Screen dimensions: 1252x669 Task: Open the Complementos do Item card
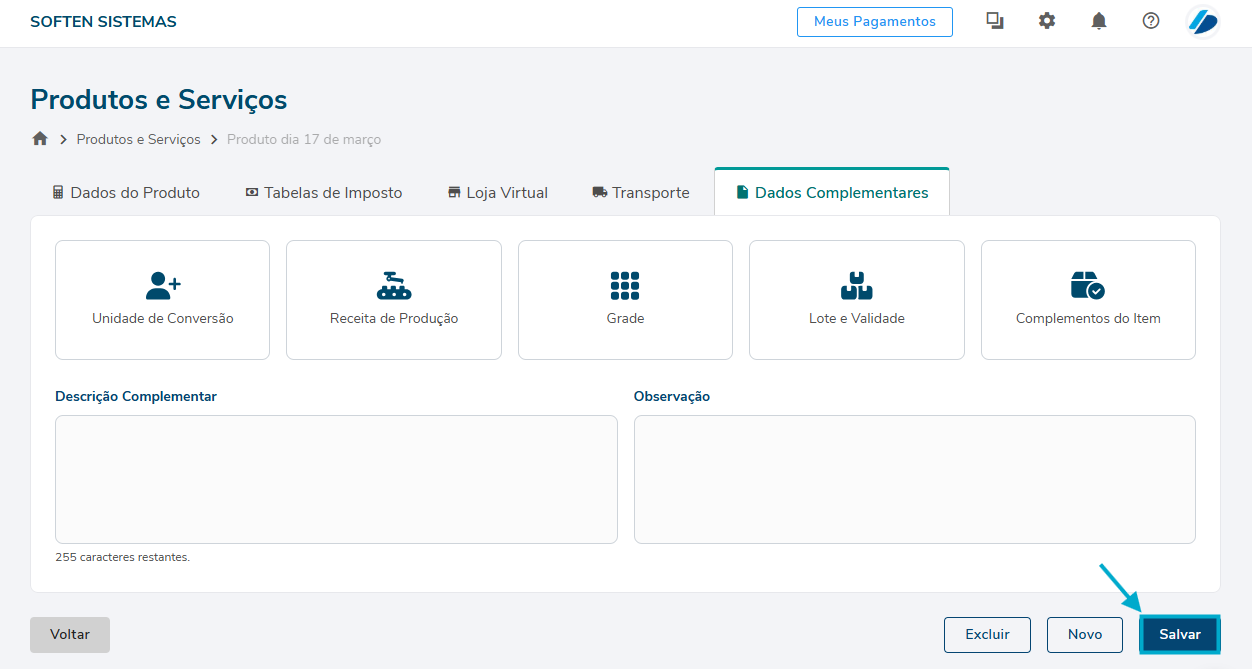(1088, 299)
